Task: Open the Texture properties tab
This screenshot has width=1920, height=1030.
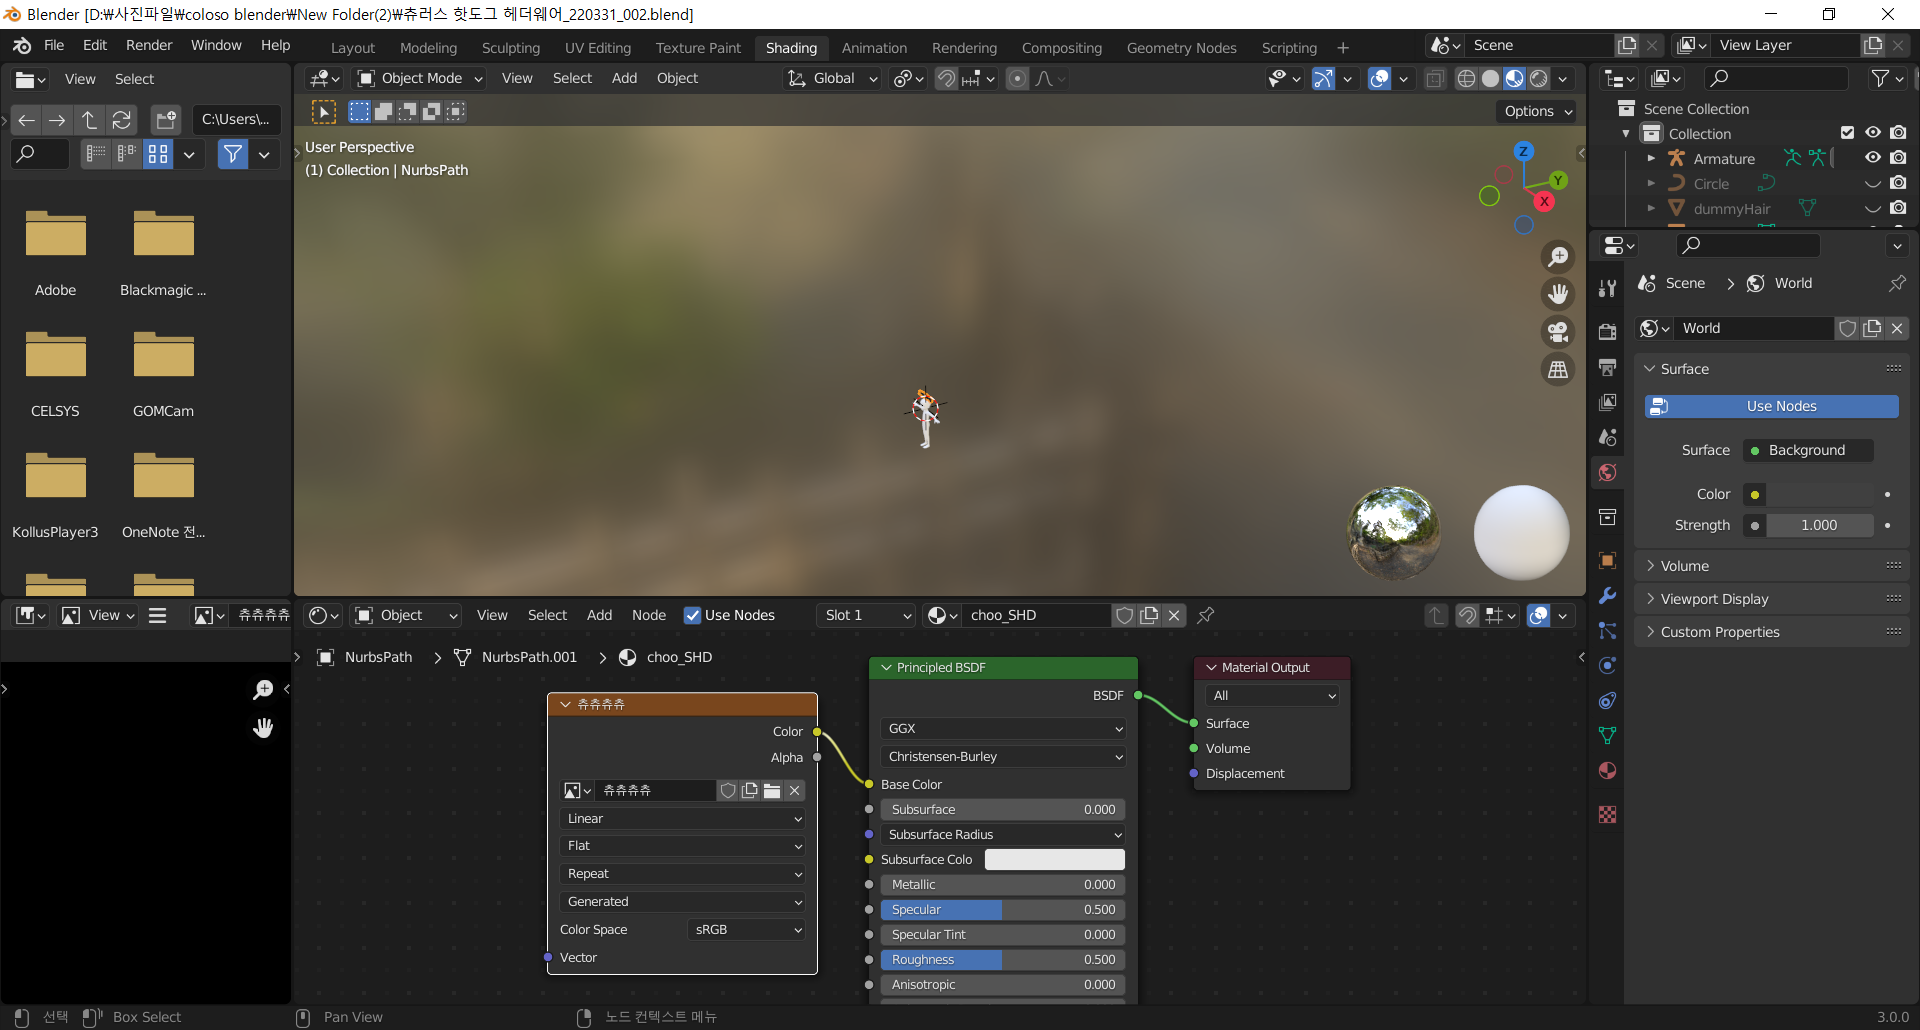Action: 1607,814
